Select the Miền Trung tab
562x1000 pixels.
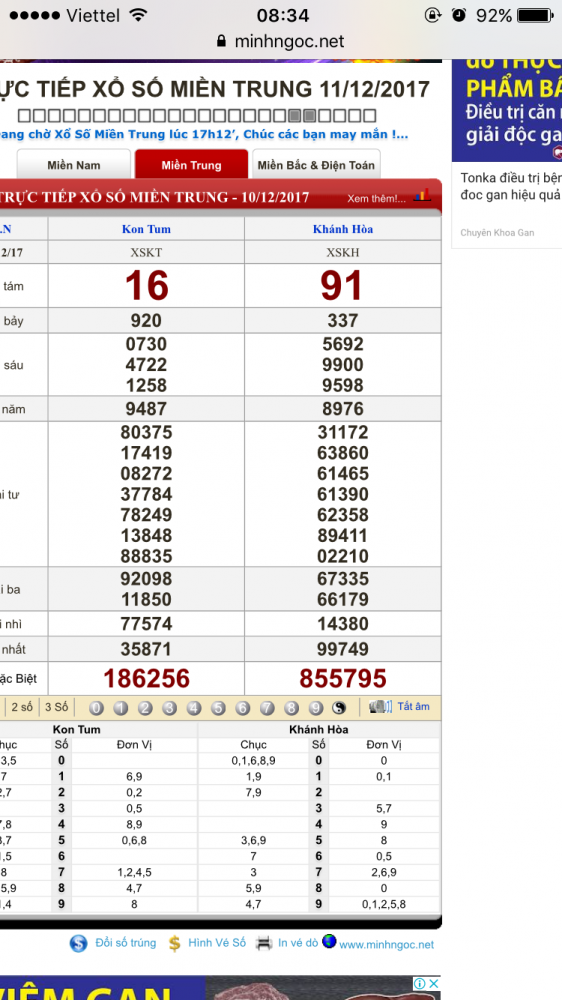pos(191,165)
